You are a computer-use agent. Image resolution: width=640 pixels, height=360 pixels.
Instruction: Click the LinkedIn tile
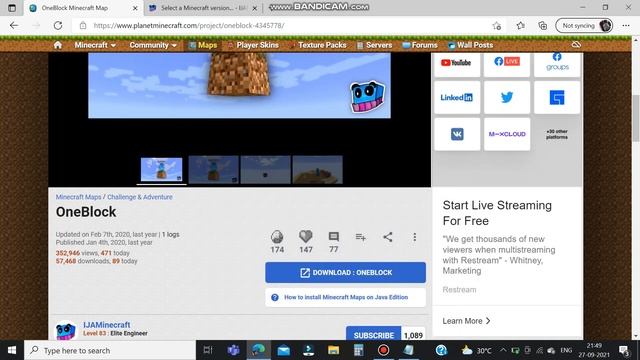(457, 97)
